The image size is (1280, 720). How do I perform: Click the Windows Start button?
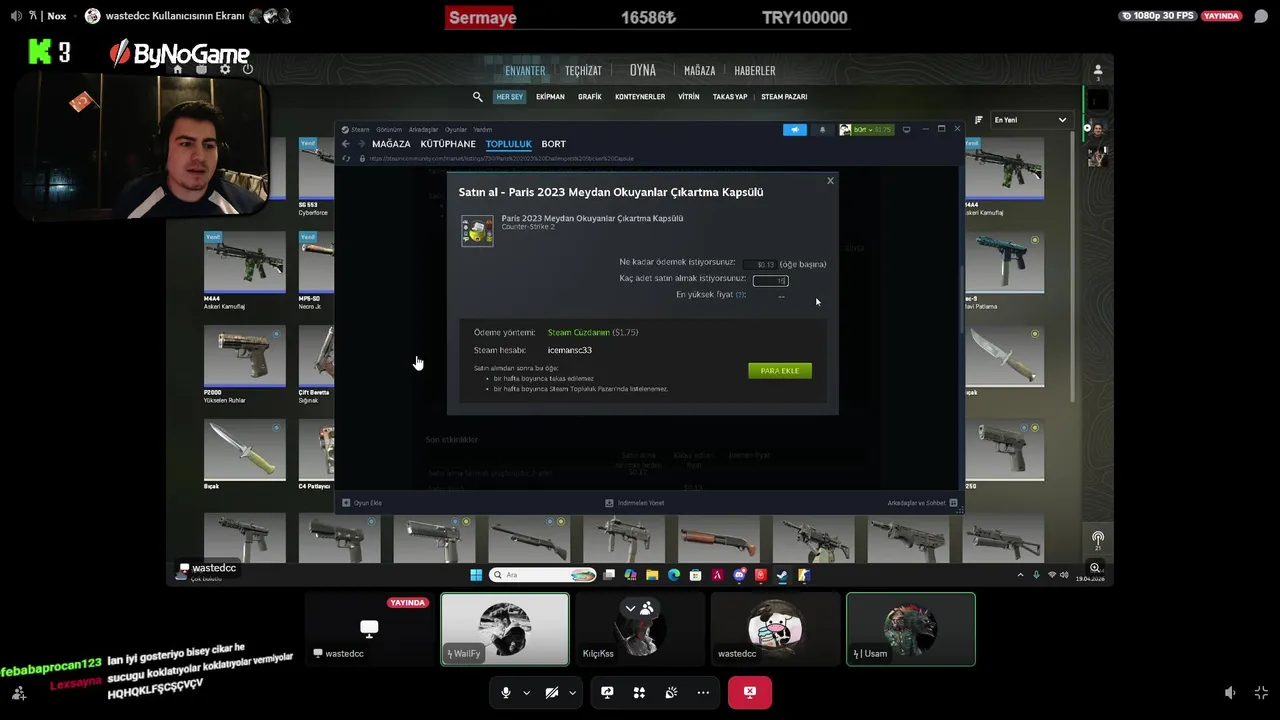pyautogui.click(x=476, y=575)
